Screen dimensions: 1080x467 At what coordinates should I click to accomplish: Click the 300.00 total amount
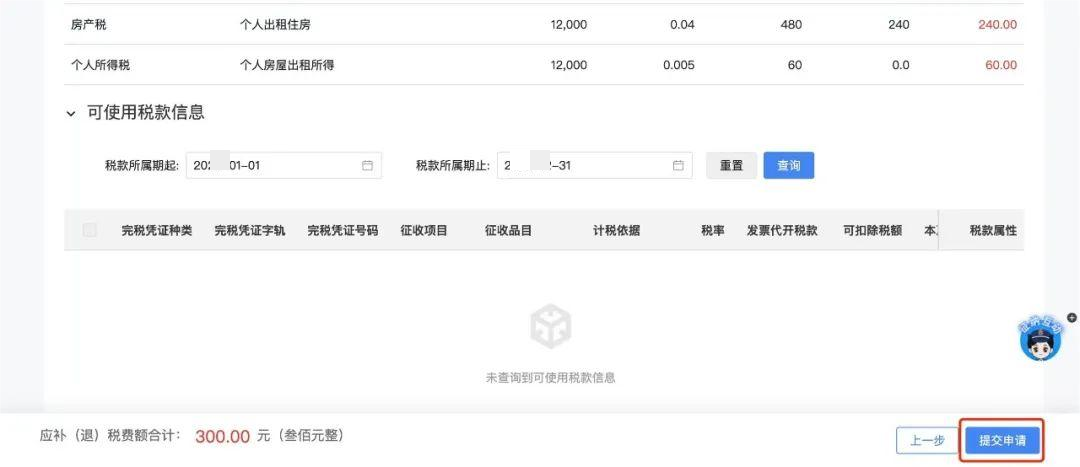click(222, 437)
